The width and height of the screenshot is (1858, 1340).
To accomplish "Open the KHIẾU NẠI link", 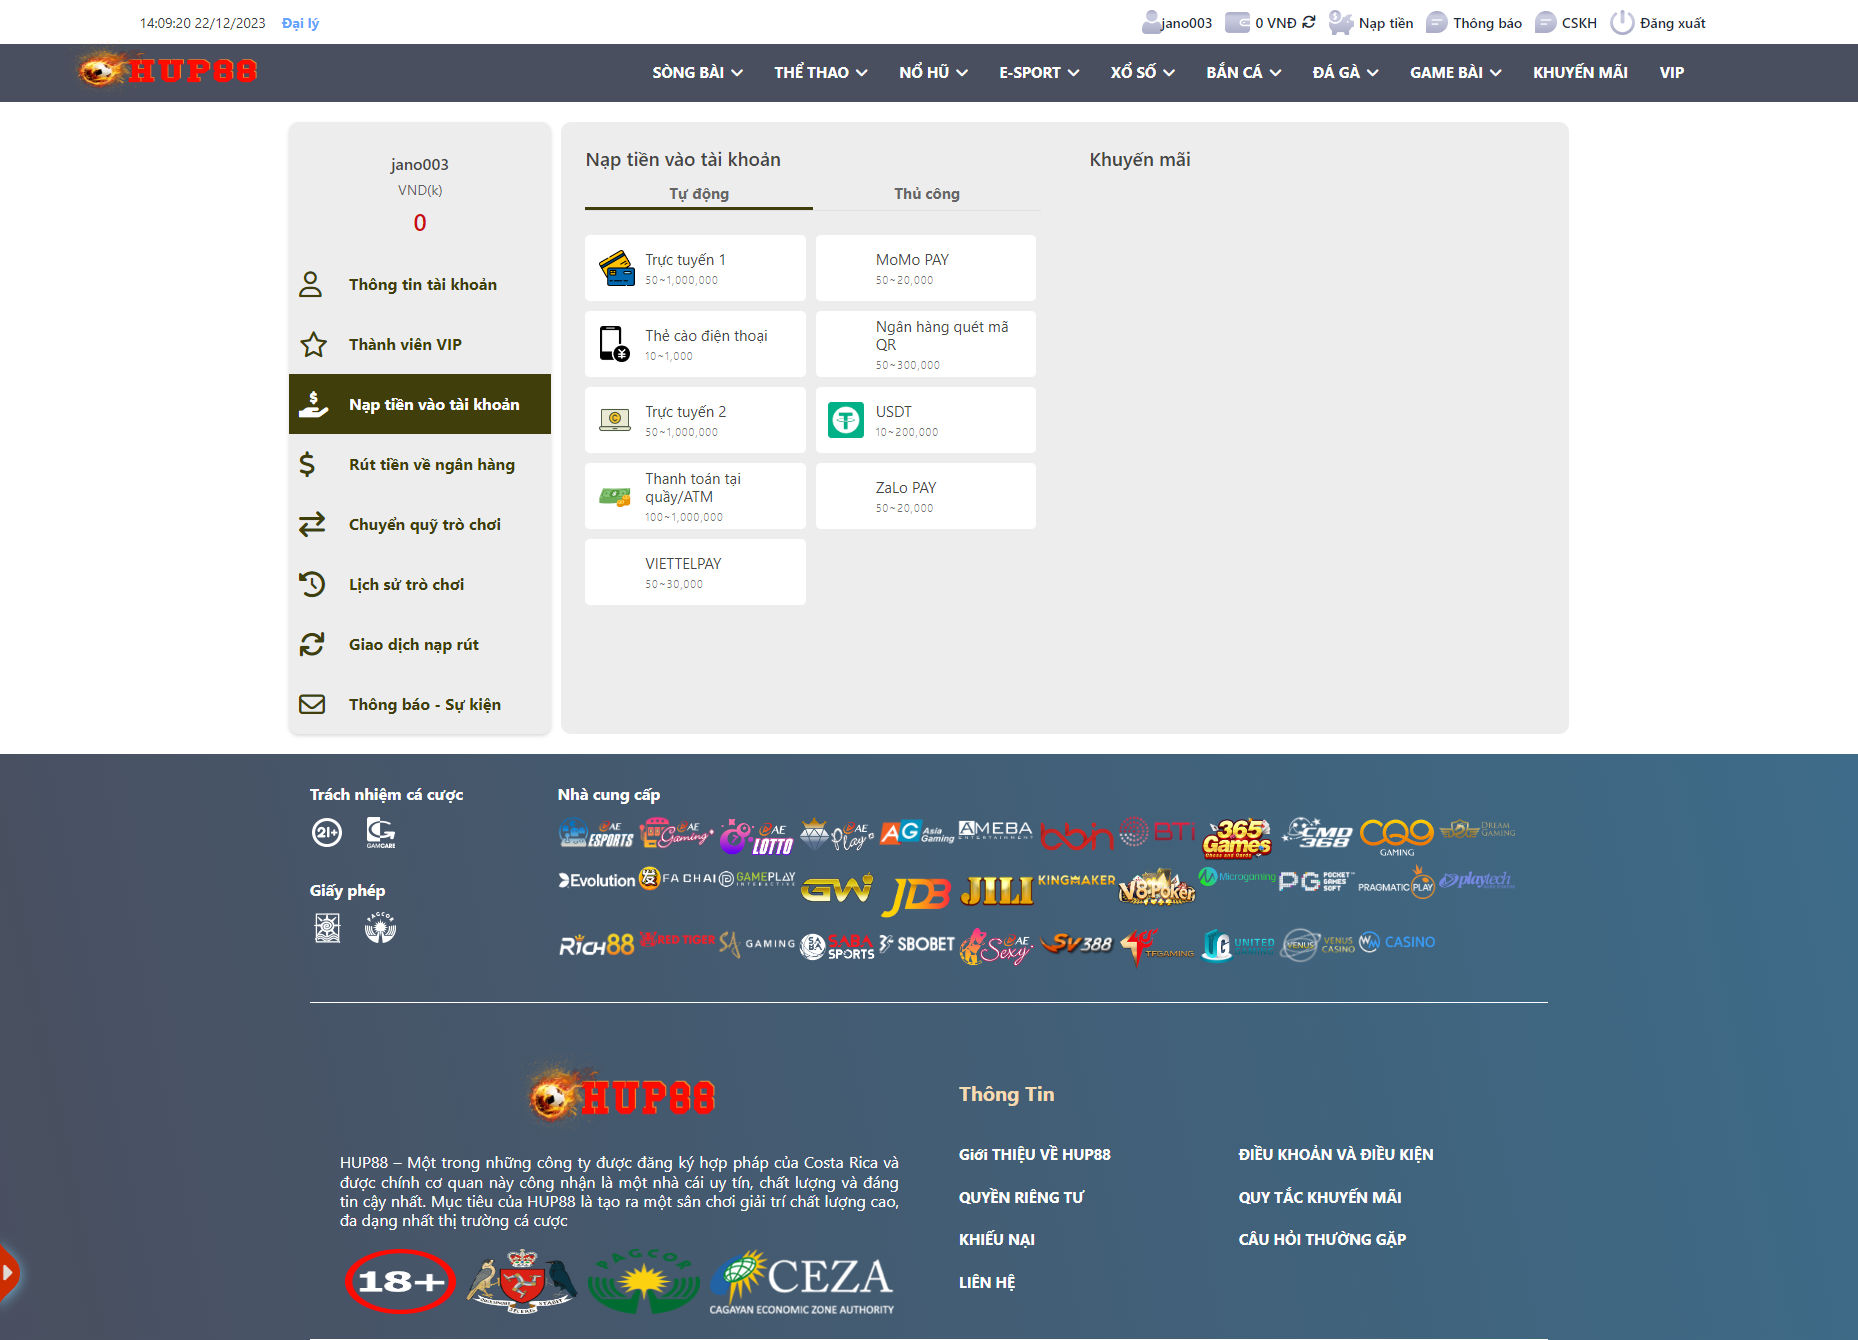I will point(996,1239).
